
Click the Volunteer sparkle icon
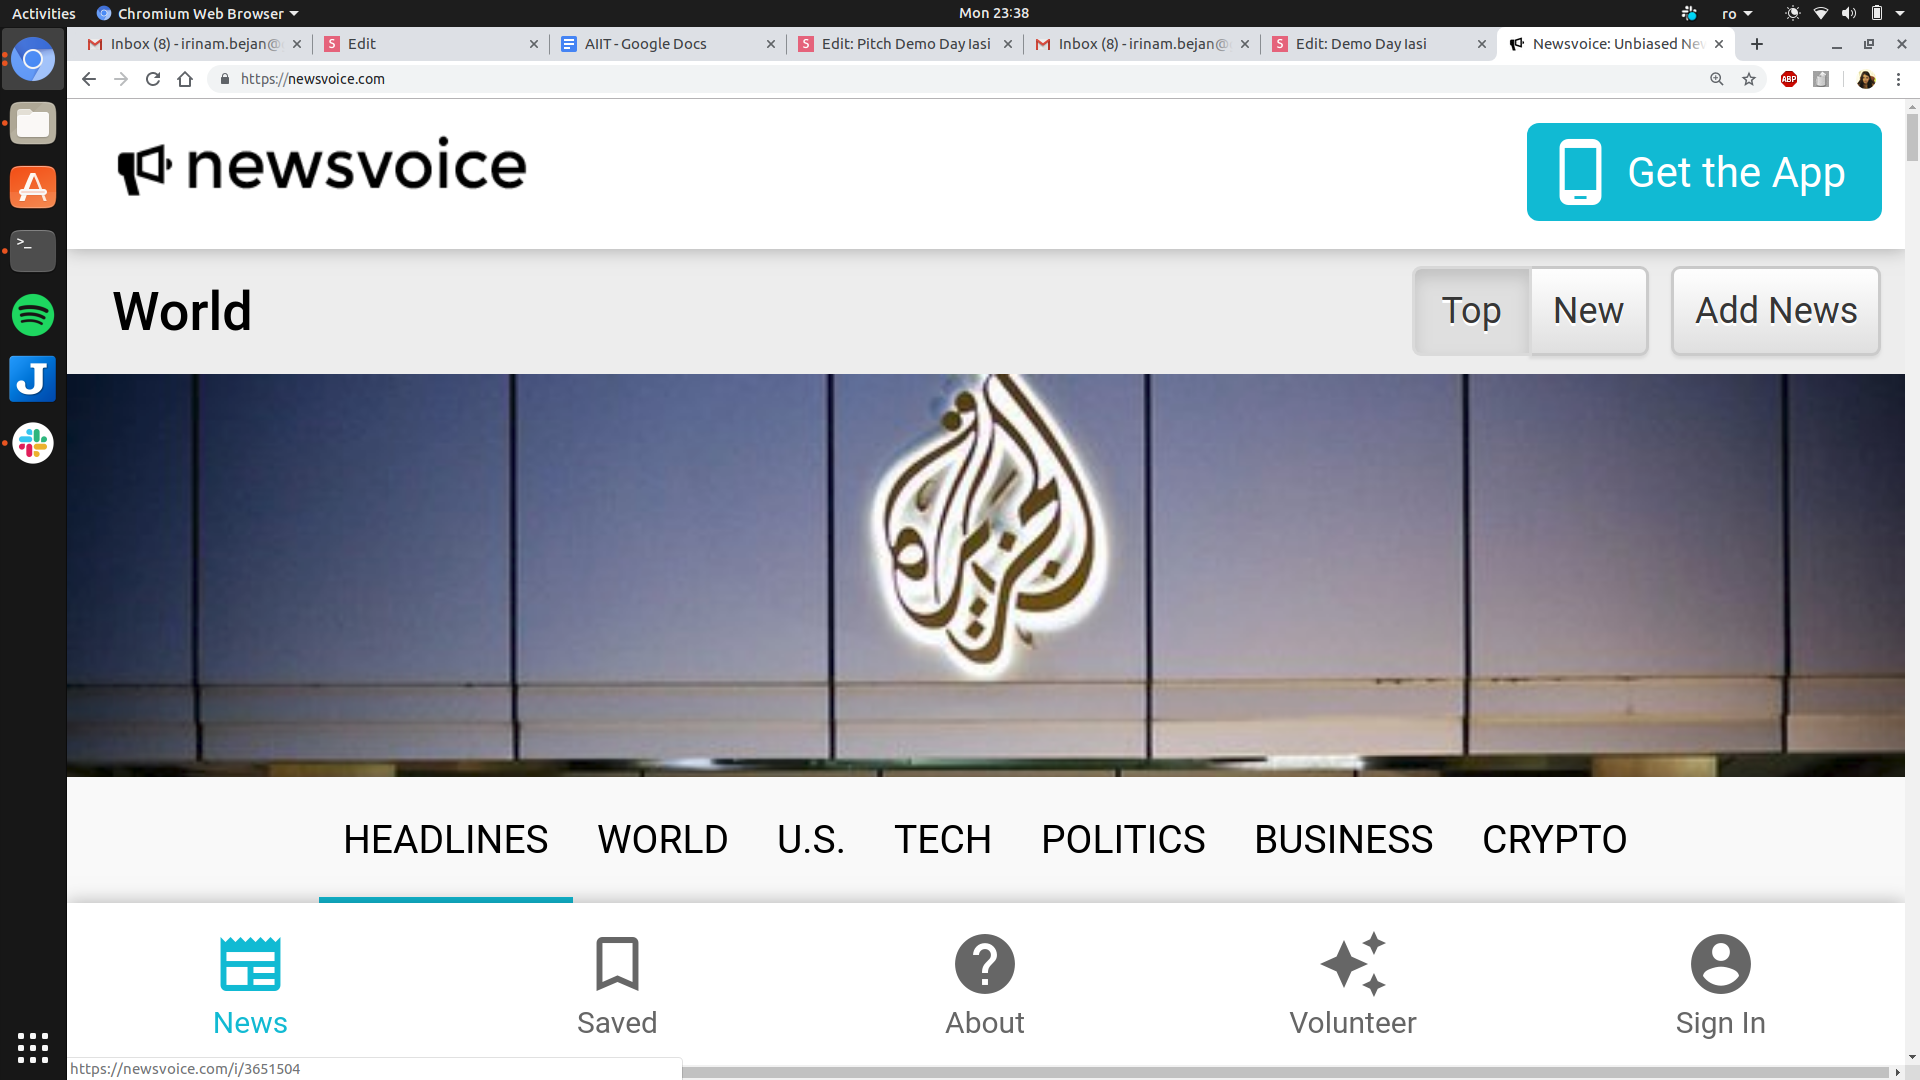(1352, 964)
